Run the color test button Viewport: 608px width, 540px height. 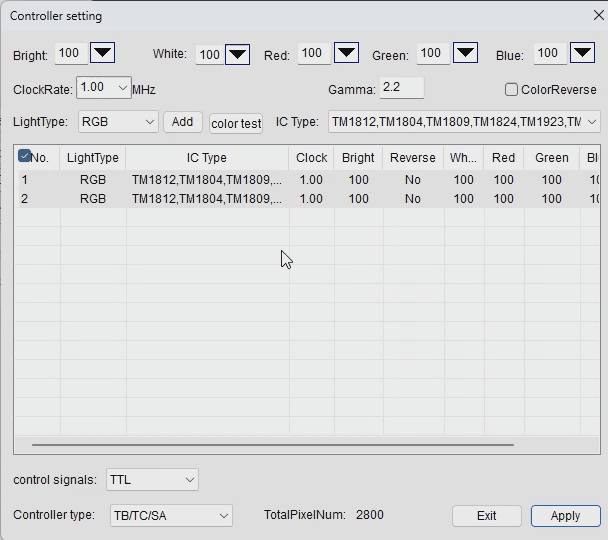pyautogui.click(x=236, y=124)
